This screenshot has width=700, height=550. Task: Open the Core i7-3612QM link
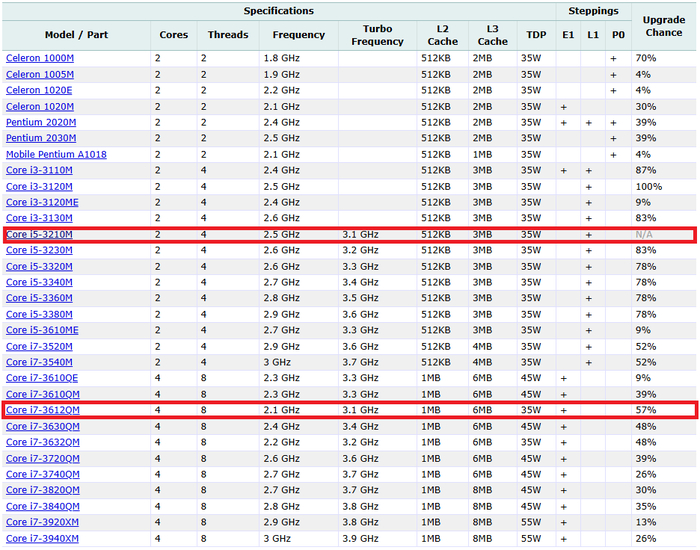(43, 410)
